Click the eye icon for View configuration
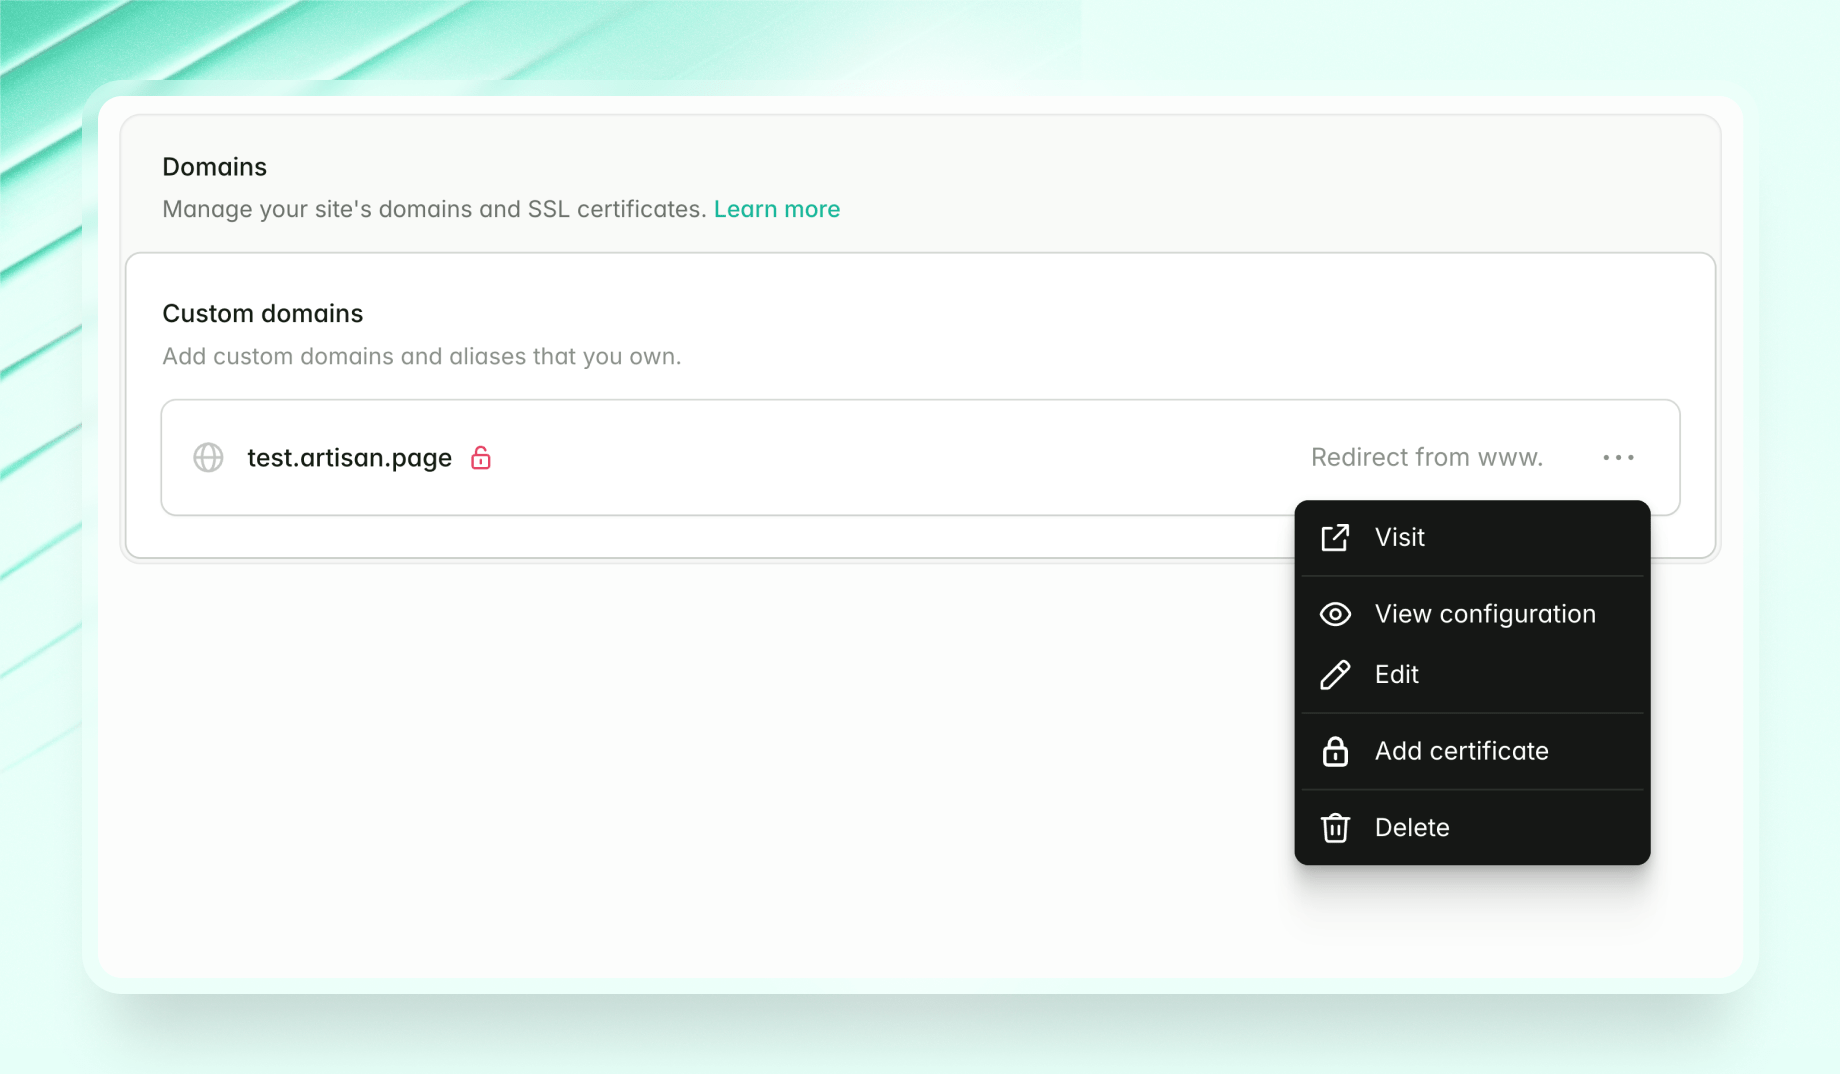Image resolution: width=1840 pixels, height=1074 pixels. [x=1335, y=614]
